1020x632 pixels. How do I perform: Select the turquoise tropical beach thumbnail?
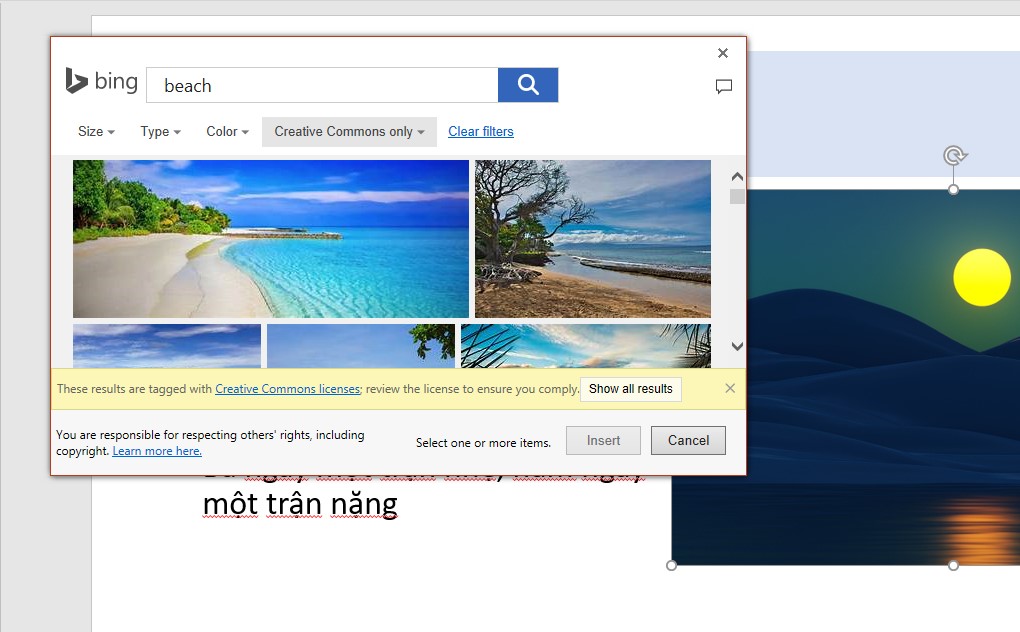(270, 239)
